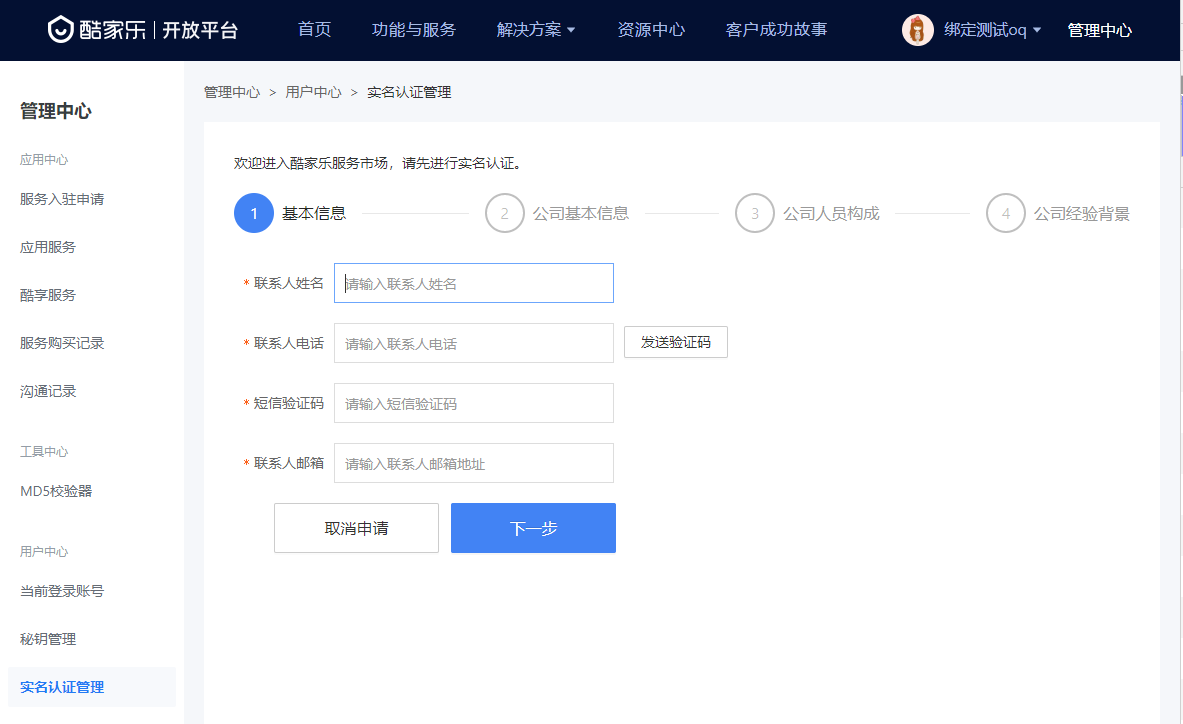The image size is (1183, 724).
Task: Focus the 联系人姓名 input field
Action: click(x=473, y=283)
